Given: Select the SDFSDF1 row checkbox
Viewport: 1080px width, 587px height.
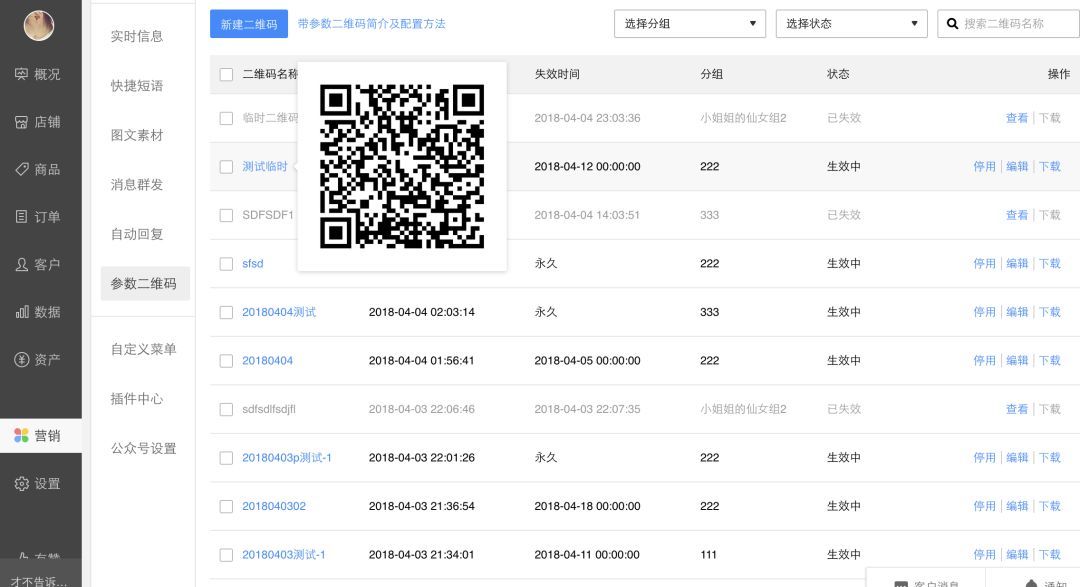Looking at the screenshot, I should tap(226, 216).
